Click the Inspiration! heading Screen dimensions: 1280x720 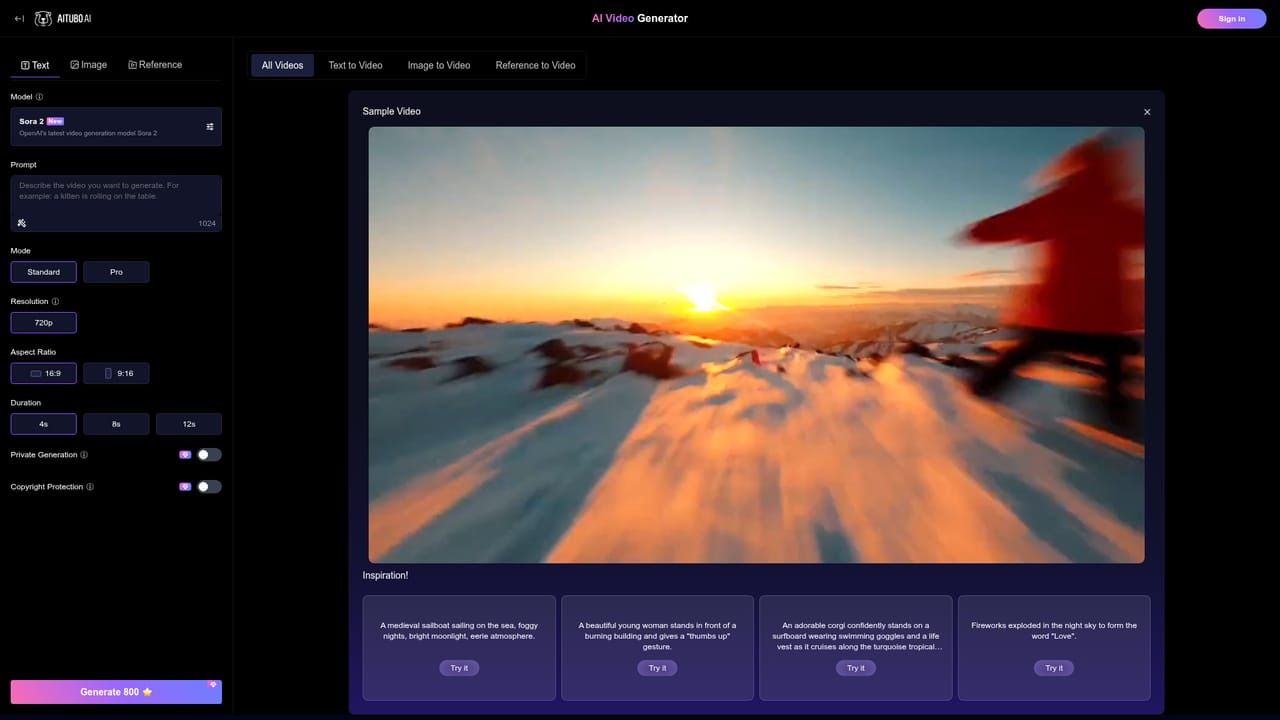pyautogui.click(x=385, y=575)
